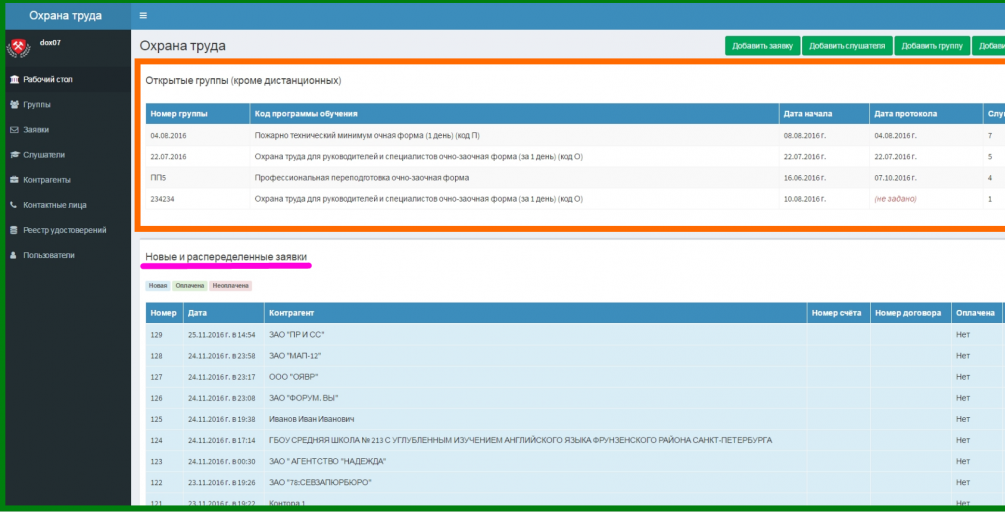
Task: Click the Слушатели graduation cap icon
Action: pos(14,154)
